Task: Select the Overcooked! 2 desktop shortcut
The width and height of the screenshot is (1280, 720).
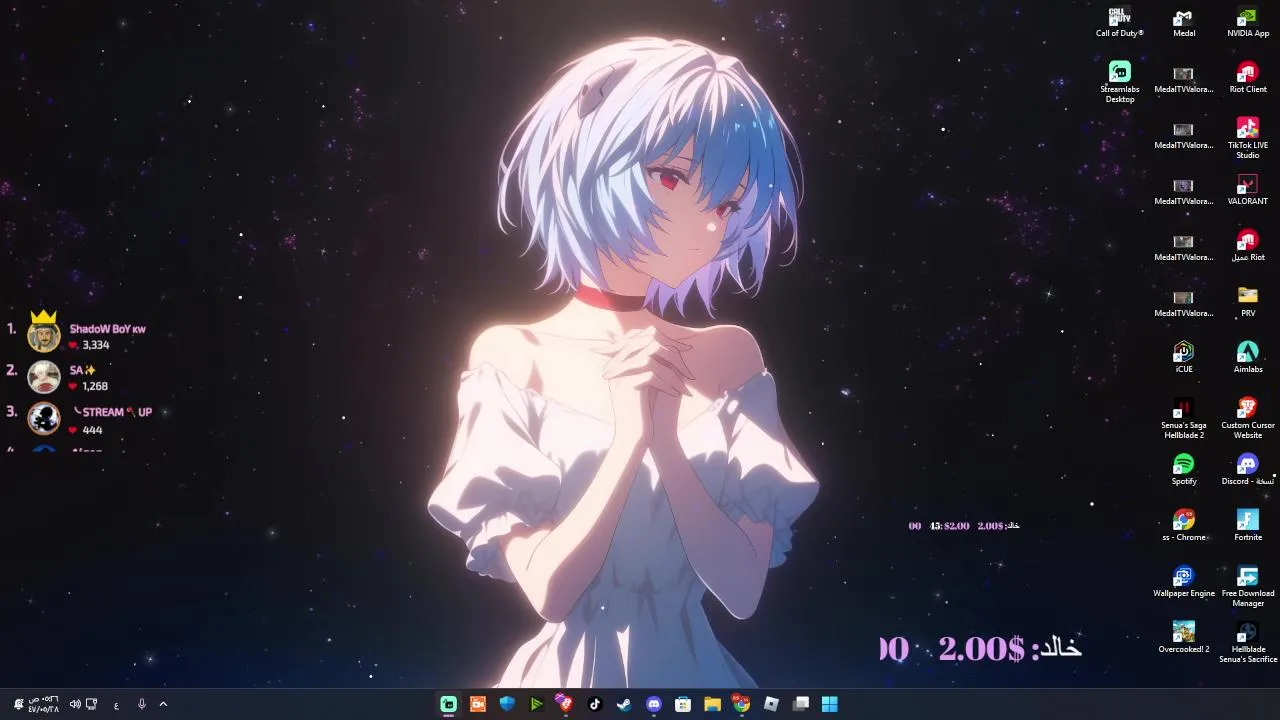Action: coord(1184,639)
